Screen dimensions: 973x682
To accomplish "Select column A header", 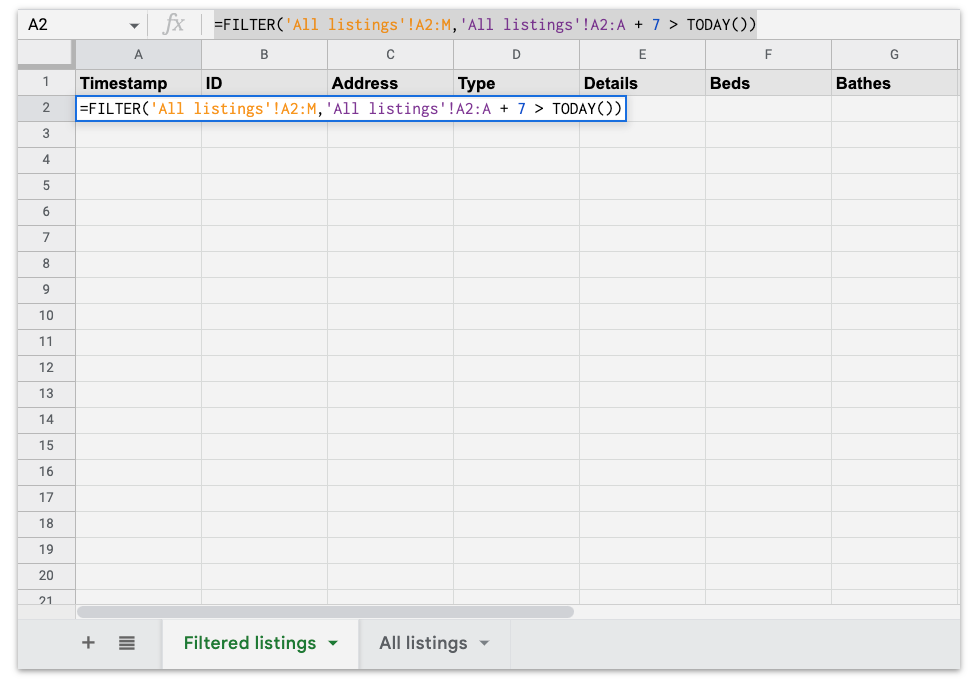I will (138, 55).
